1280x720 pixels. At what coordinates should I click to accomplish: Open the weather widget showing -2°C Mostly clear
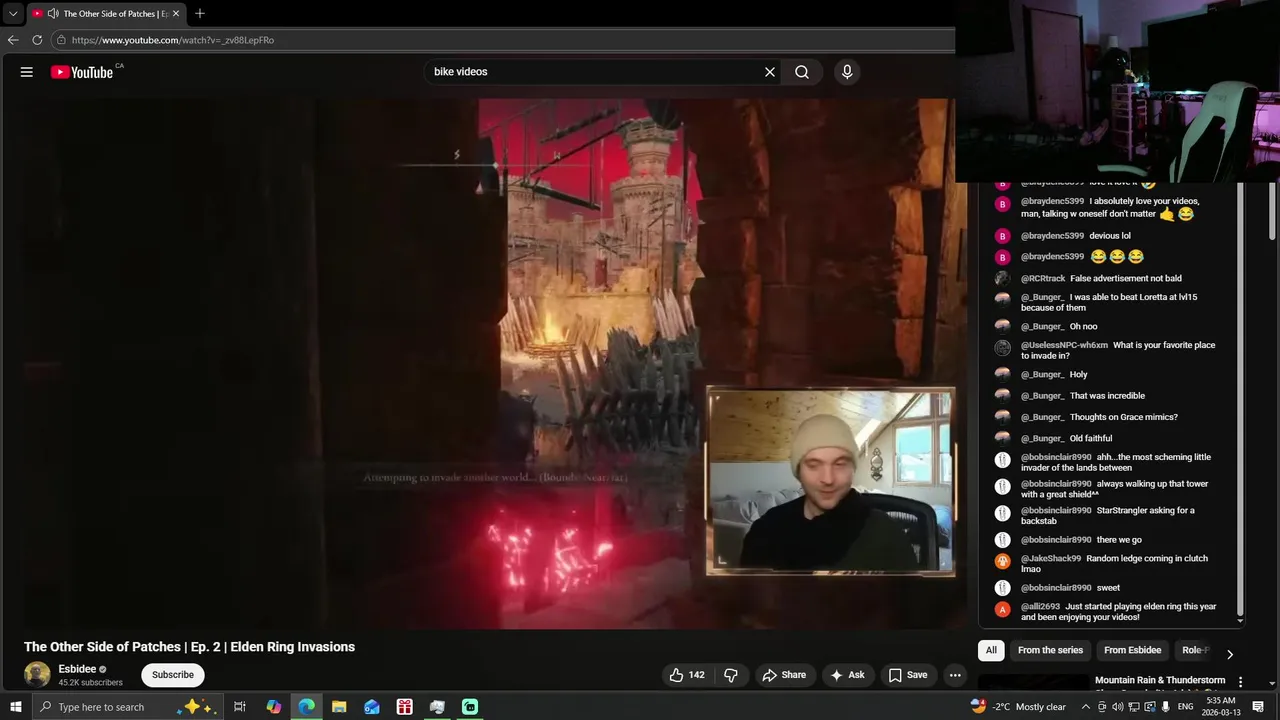[x=1018, y=707]
